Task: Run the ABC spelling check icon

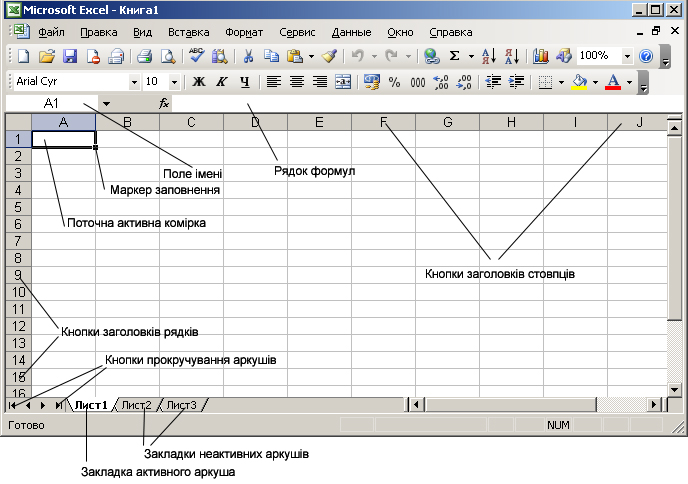Action: click(x=196, y=55)
